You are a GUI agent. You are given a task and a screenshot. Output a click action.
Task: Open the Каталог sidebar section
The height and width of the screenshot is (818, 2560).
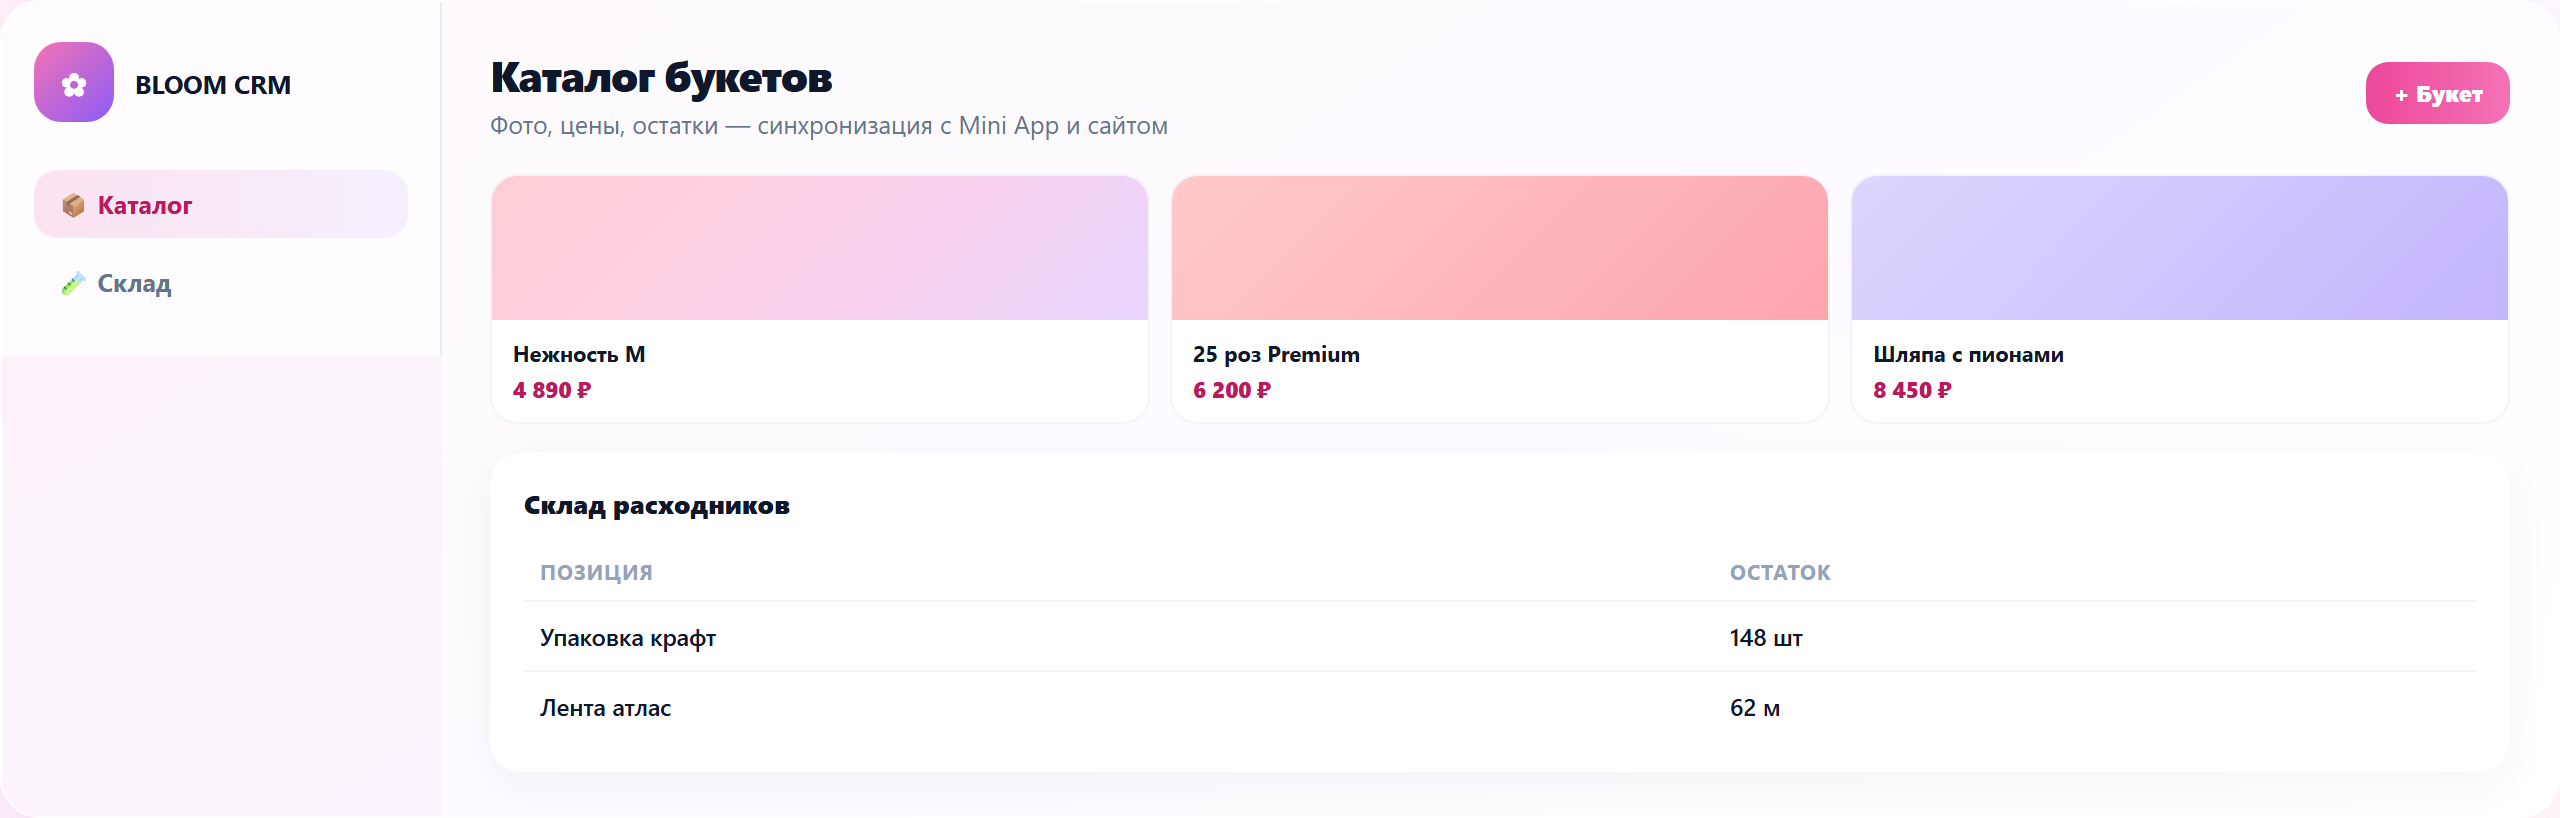[x=221, y=204]
